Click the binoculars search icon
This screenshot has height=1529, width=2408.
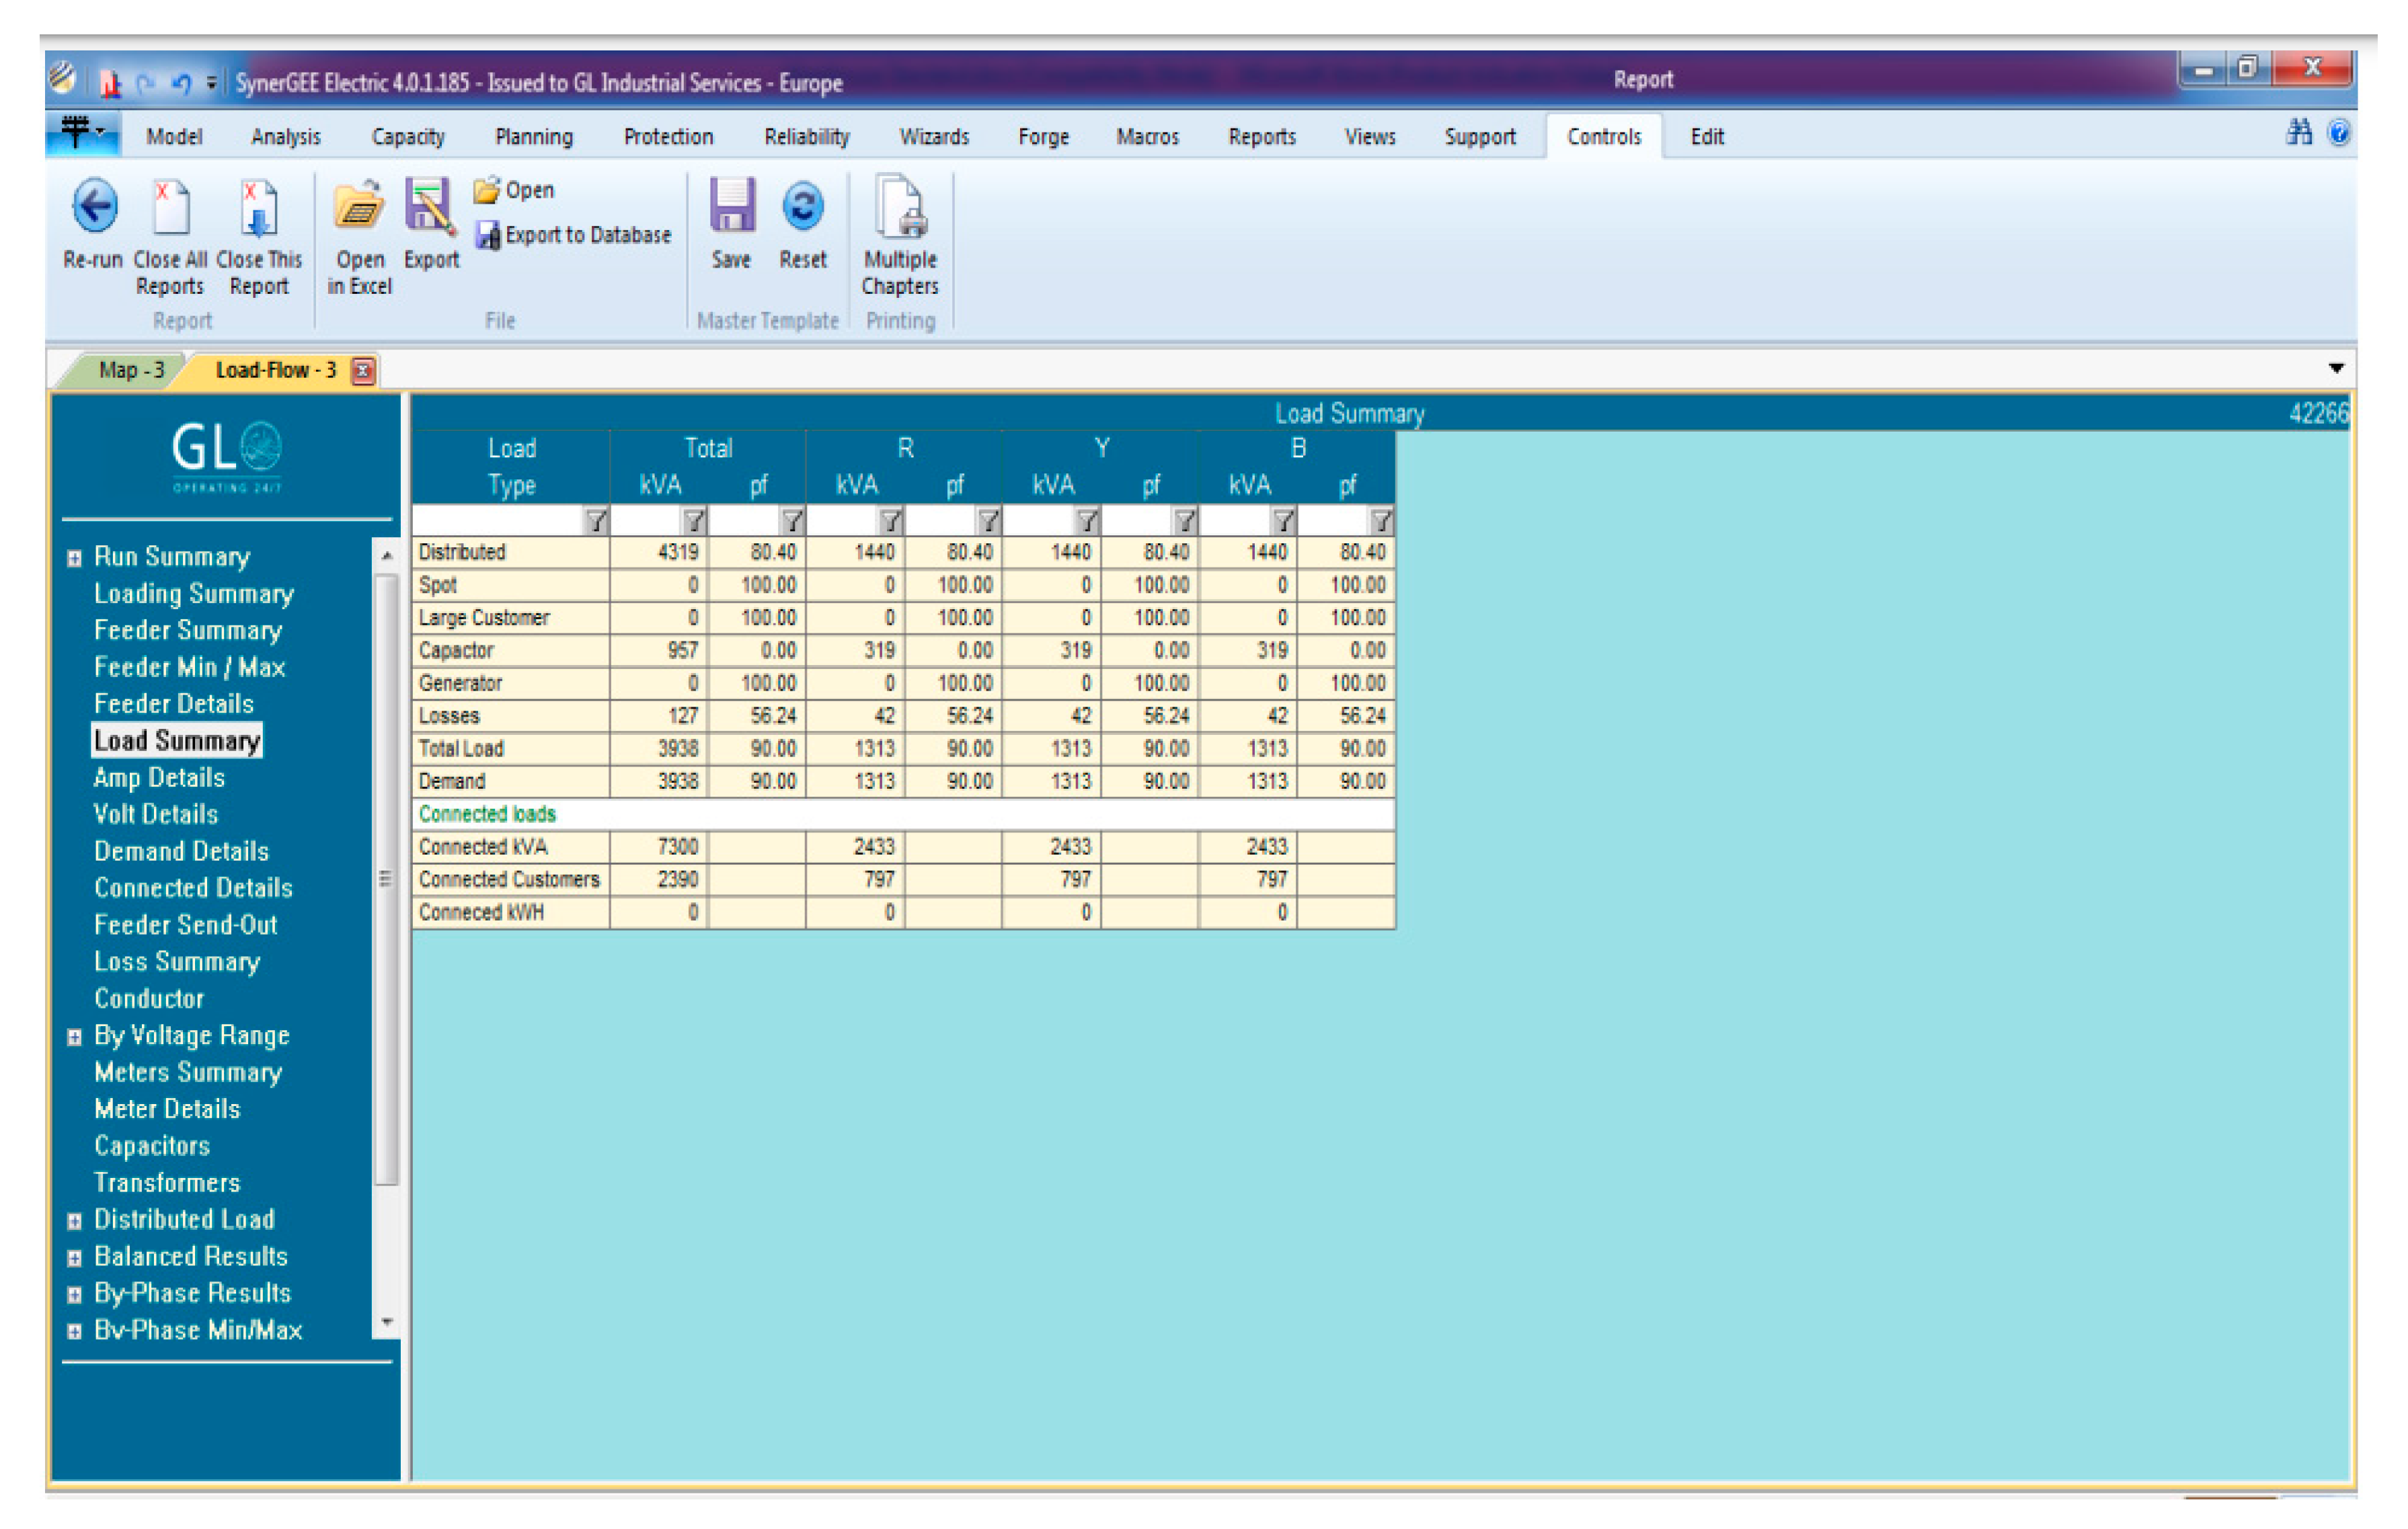tap(2298, 133)
